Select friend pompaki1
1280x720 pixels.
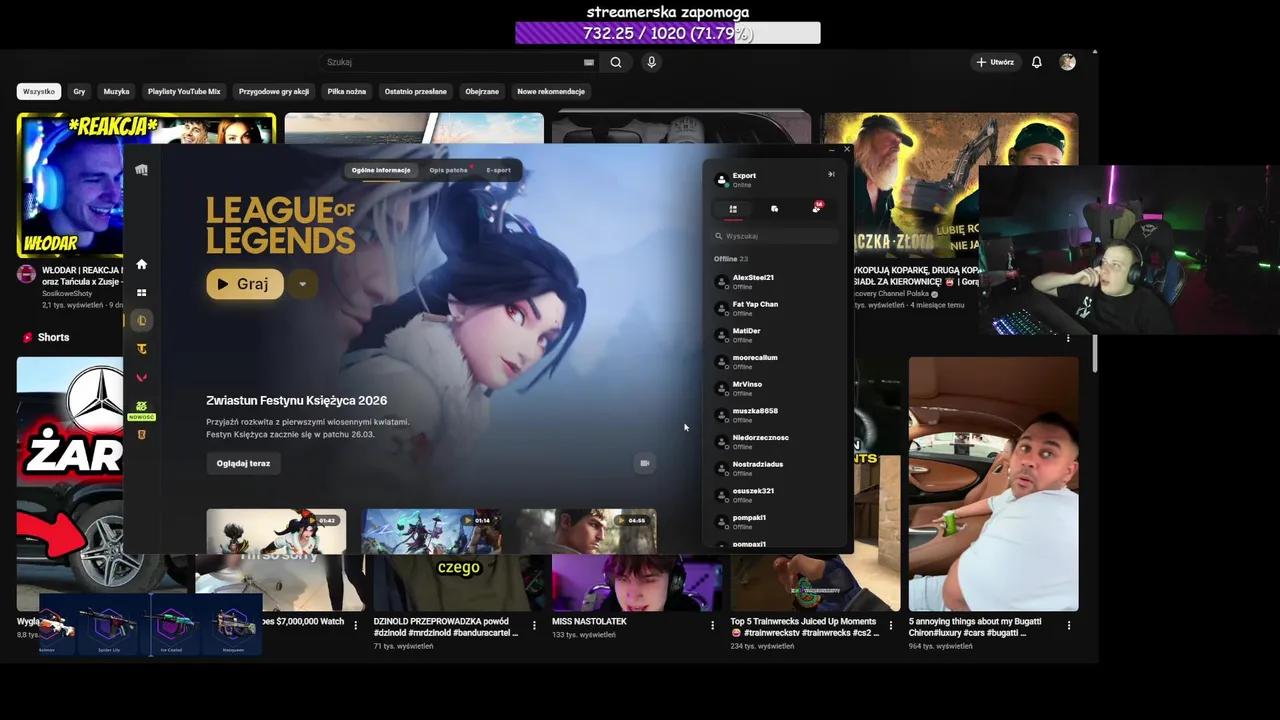click(x=776, y=522)
